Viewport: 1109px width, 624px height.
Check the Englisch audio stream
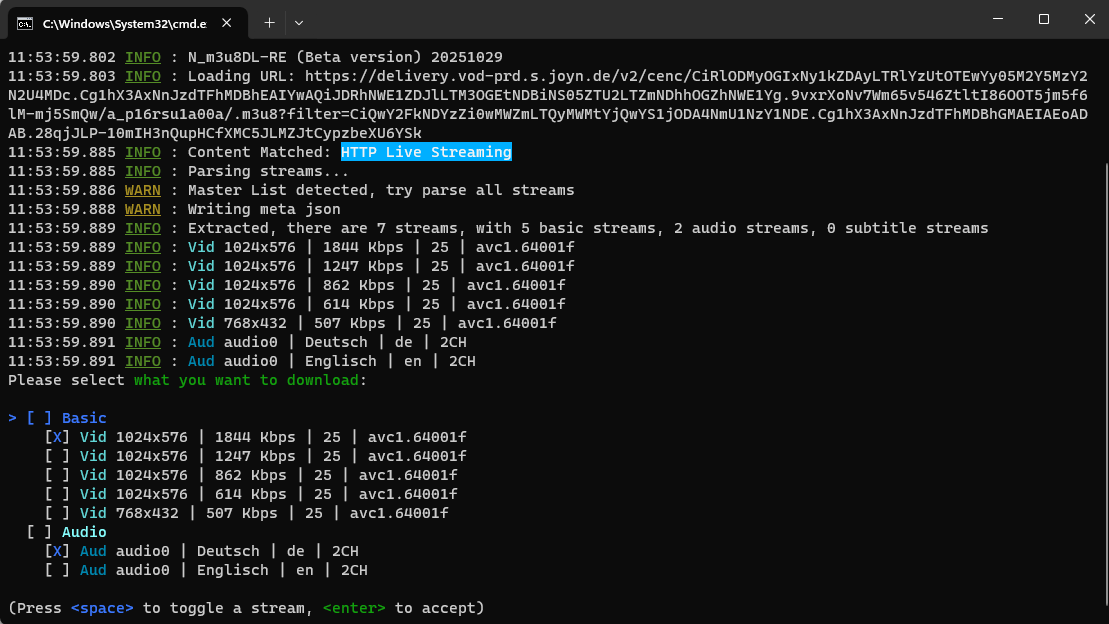(x=57, y=570)
